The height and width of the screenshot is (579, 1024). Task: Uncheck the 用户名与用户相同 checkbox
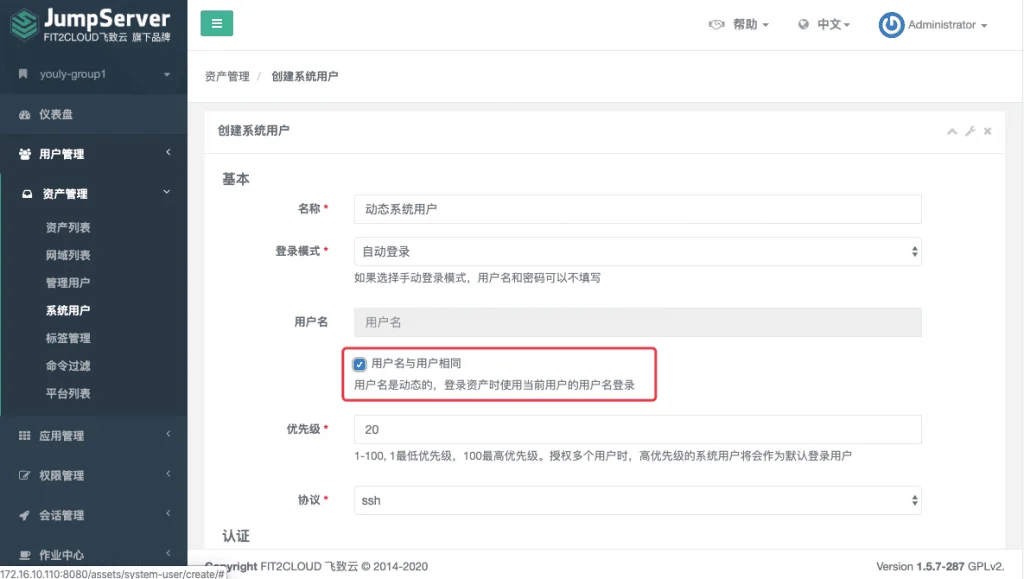pyautogui.click(x=360, y=364)
